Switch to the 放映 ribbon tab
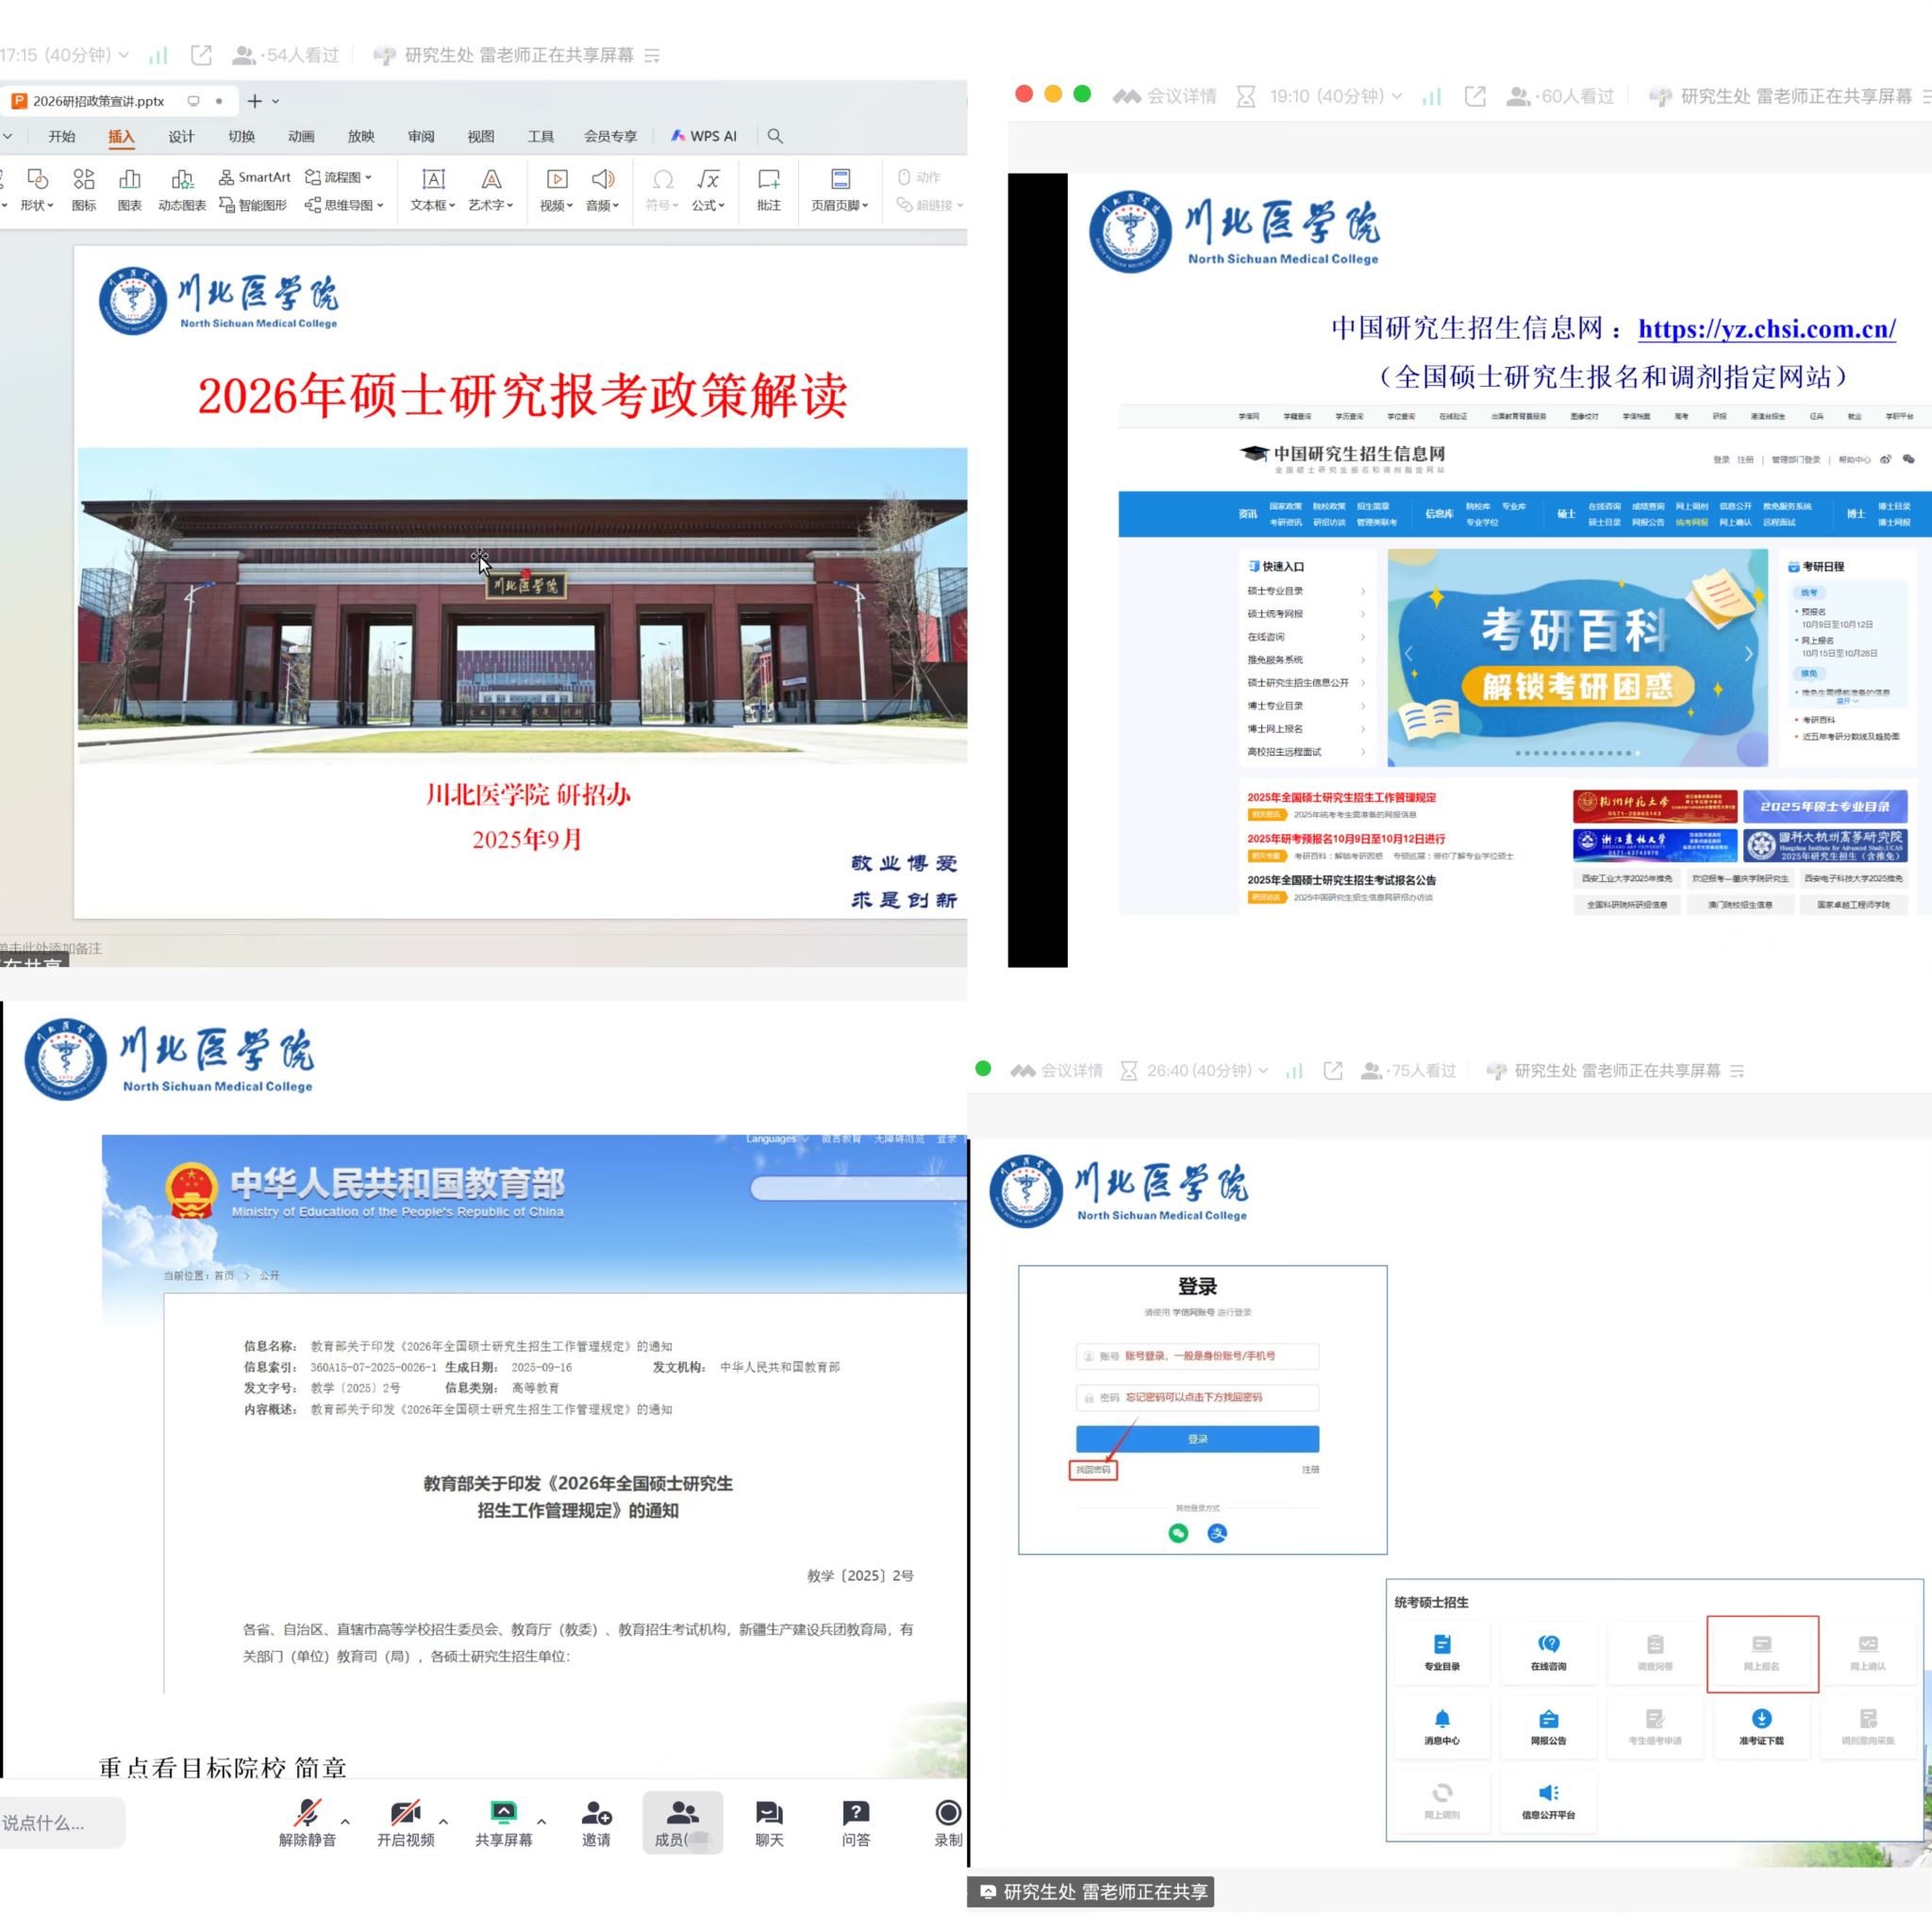The width and height of the screenshot is (1932, 1932). click(x=360, y=136)
